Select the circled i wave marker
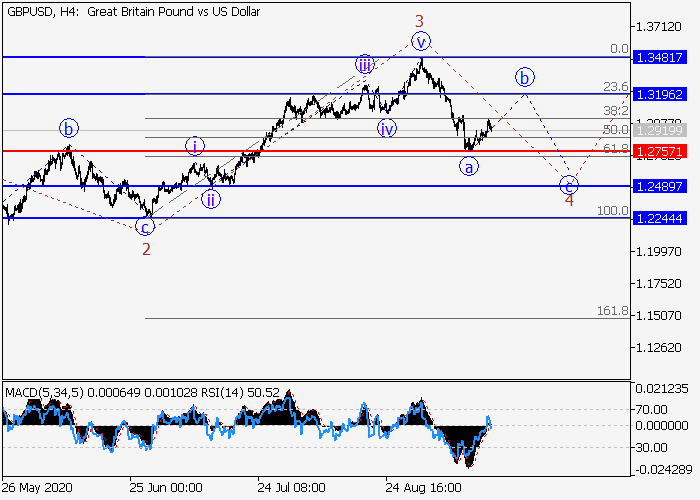 (x=194, y=146)
